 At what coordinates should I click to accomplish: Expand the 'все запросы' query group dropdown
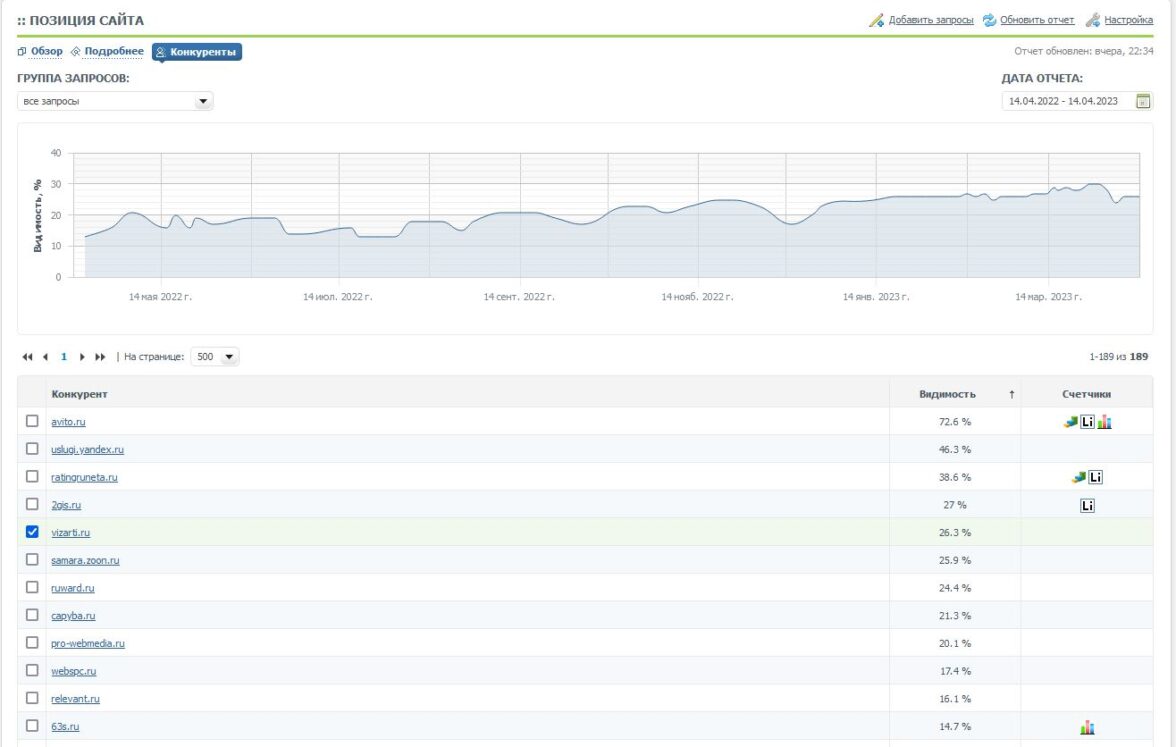[x=203, y=101]
